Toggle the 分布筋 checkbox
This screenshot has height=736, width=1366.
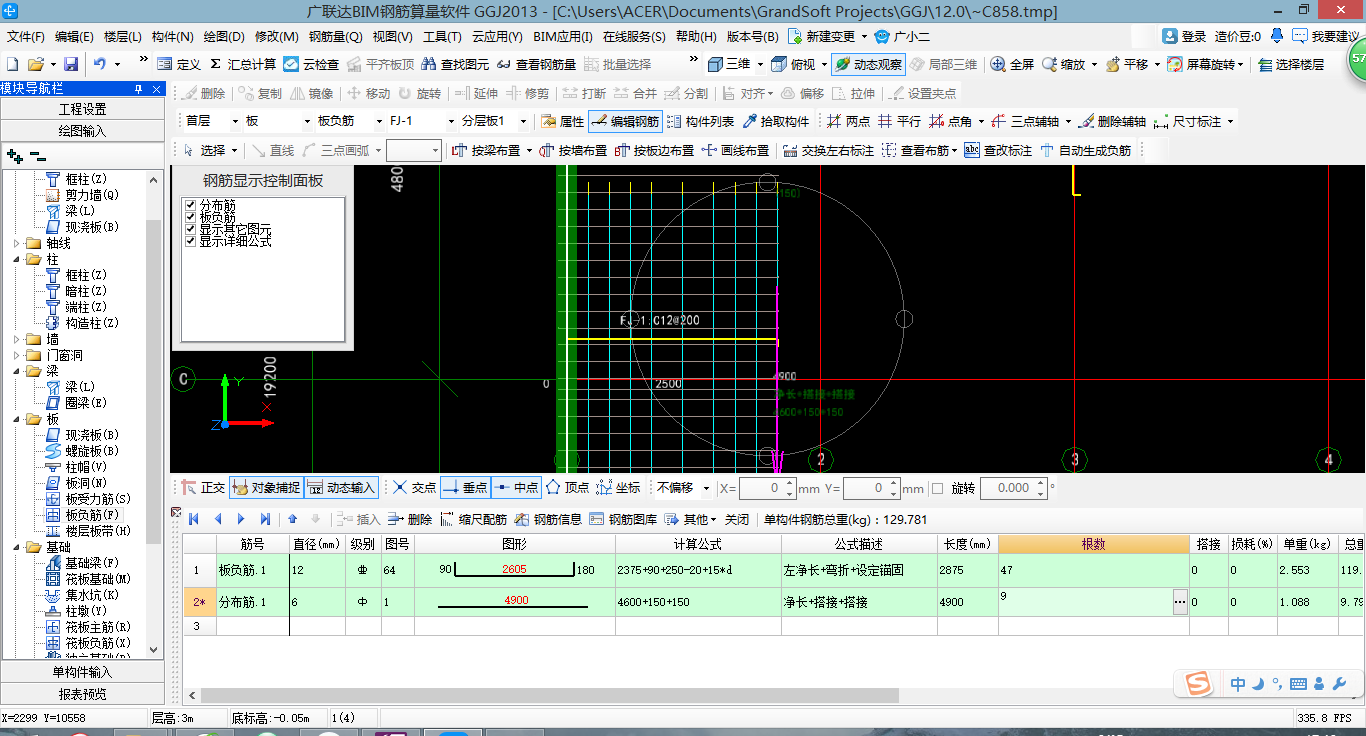(x=190, y=205)
